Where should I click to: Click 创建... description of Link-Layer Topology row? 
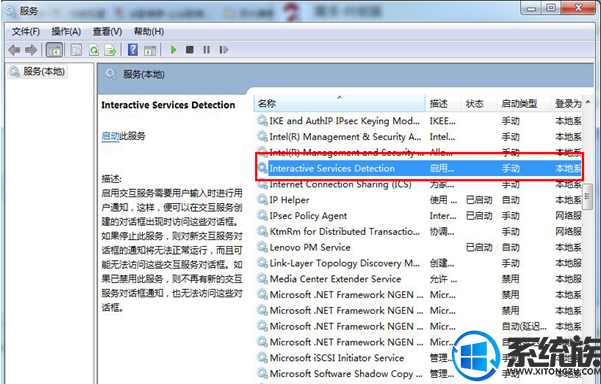(442, 263)
